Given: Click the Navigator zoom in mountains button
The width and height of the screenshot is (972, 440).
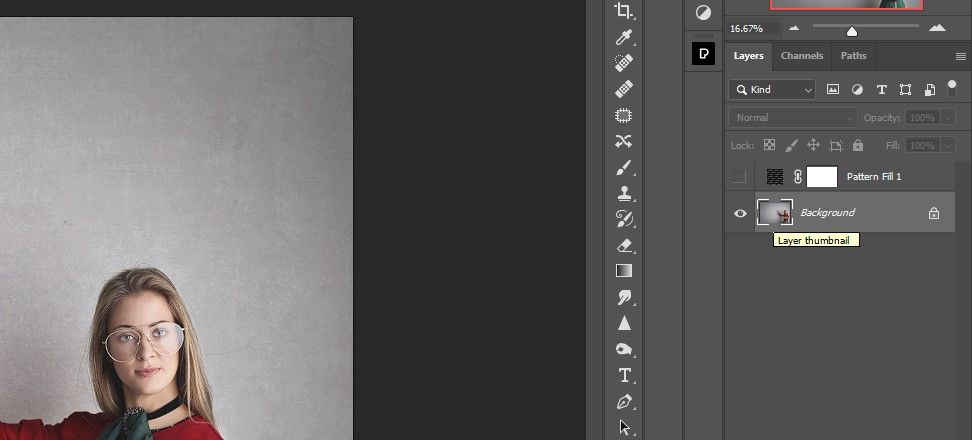Looking at the screenshot, I should (x=937, y=27).
